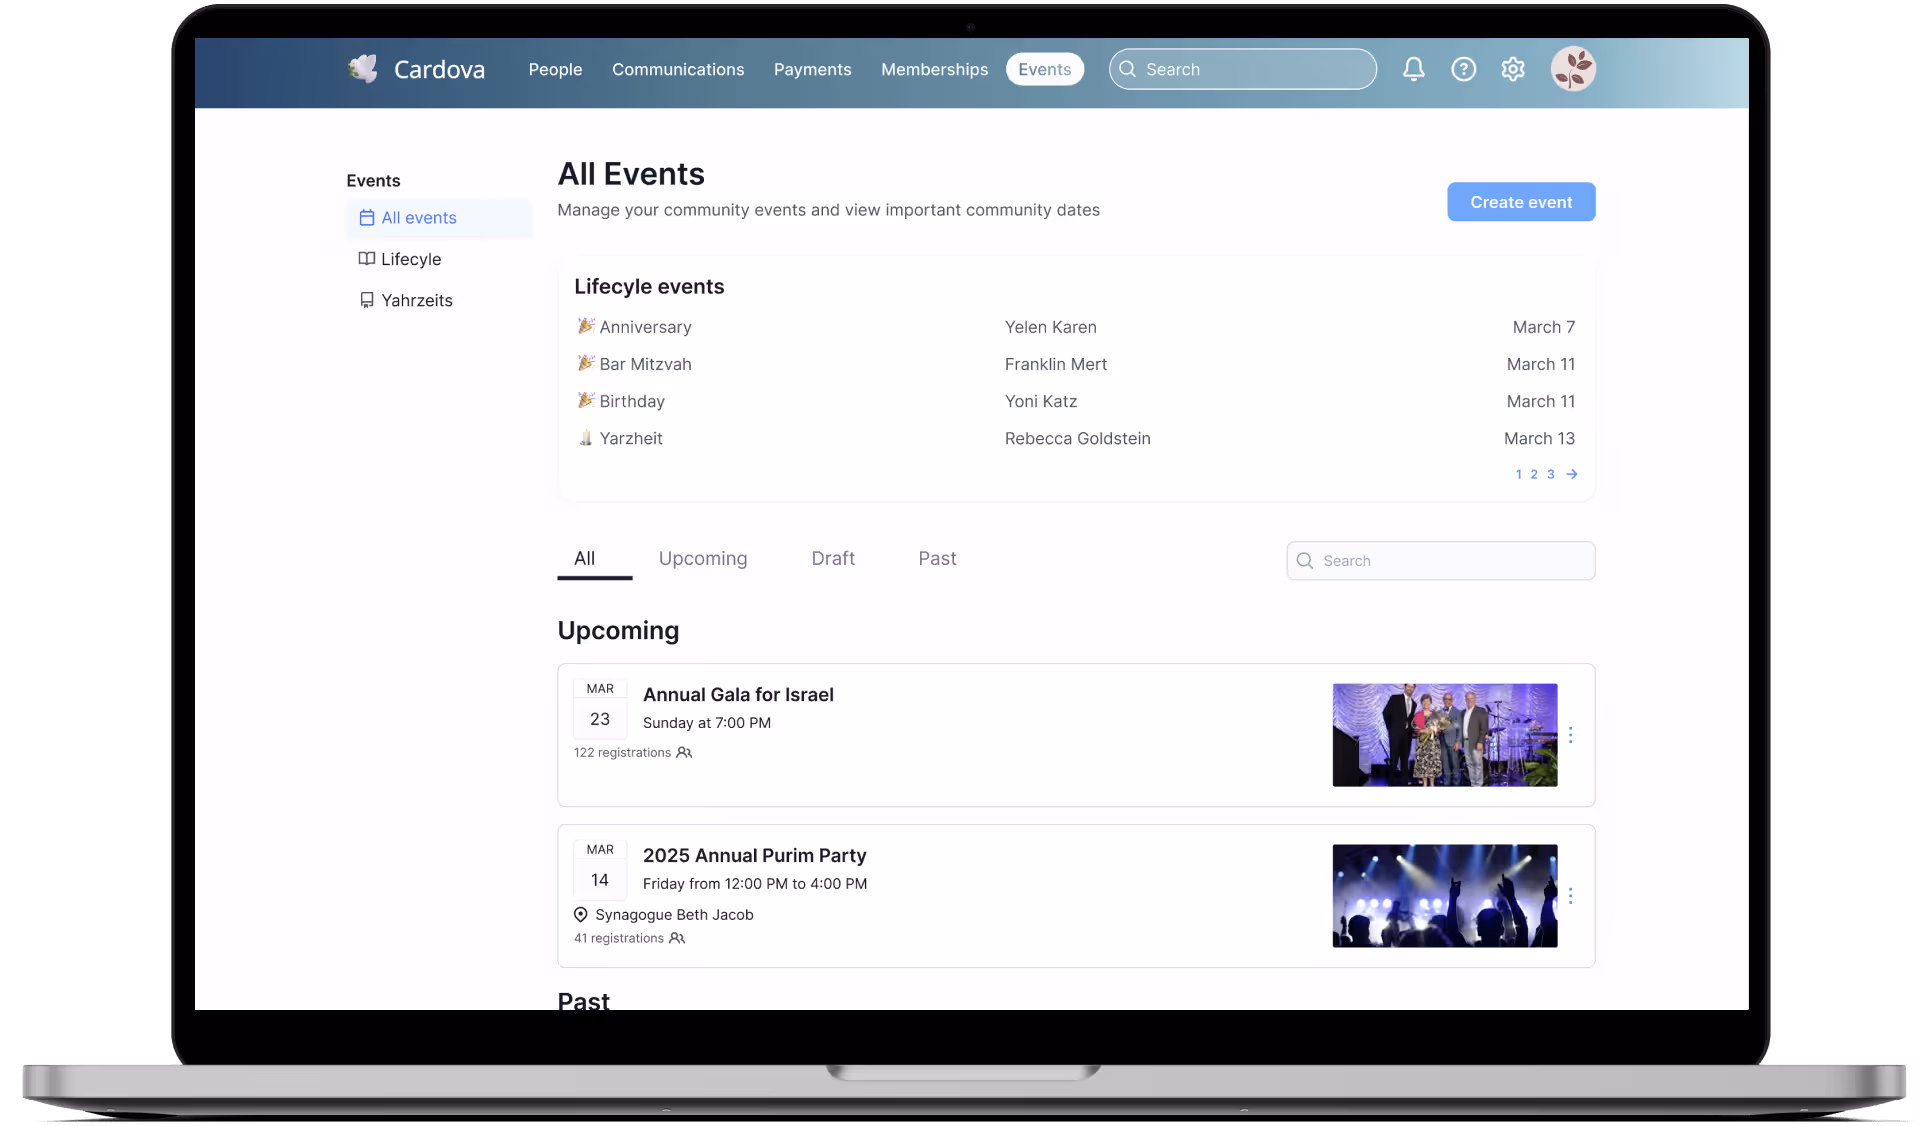Open the Memberships menu
The image size is (1924, 1126).
coord(934,69)
